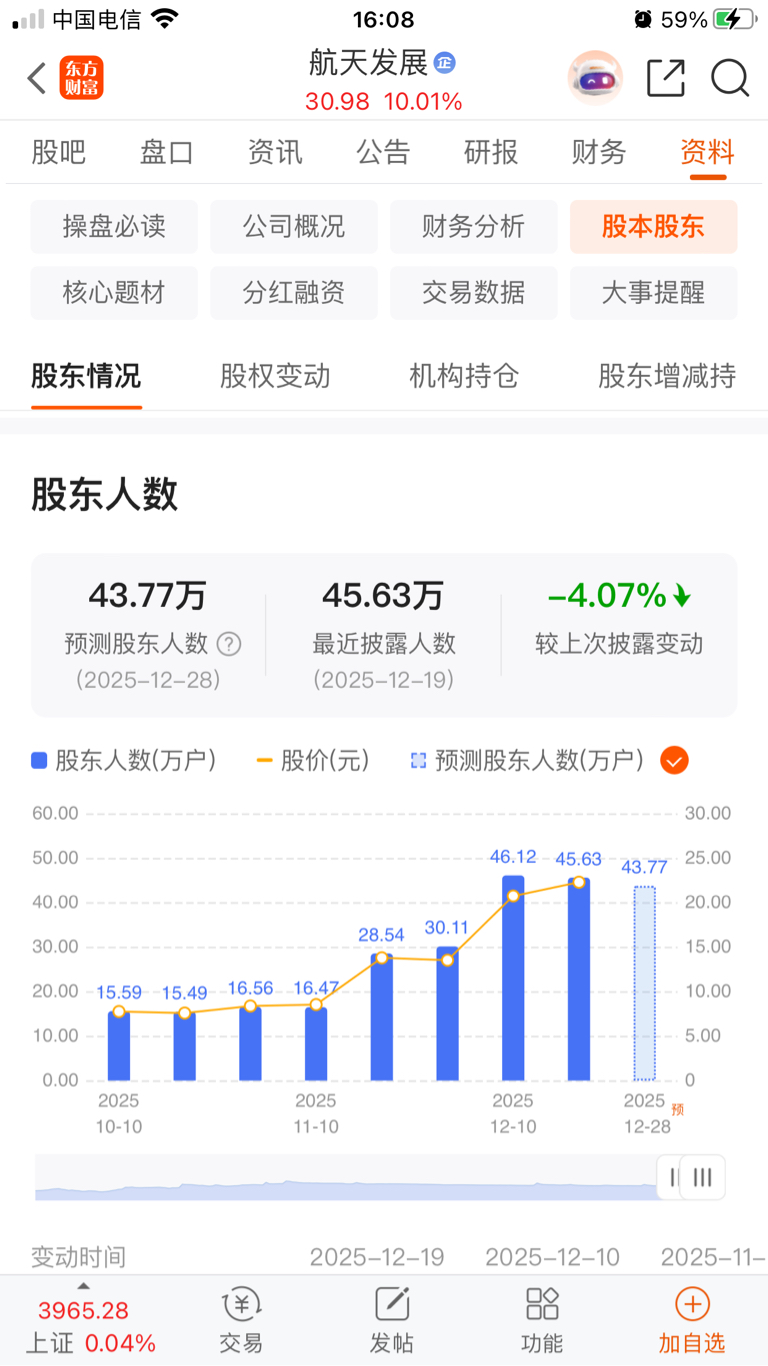The height and width of the screenshot is (1366, 768).
Task: Tap the 30.11 bar in the chart
Action: tap(448, 1014)
